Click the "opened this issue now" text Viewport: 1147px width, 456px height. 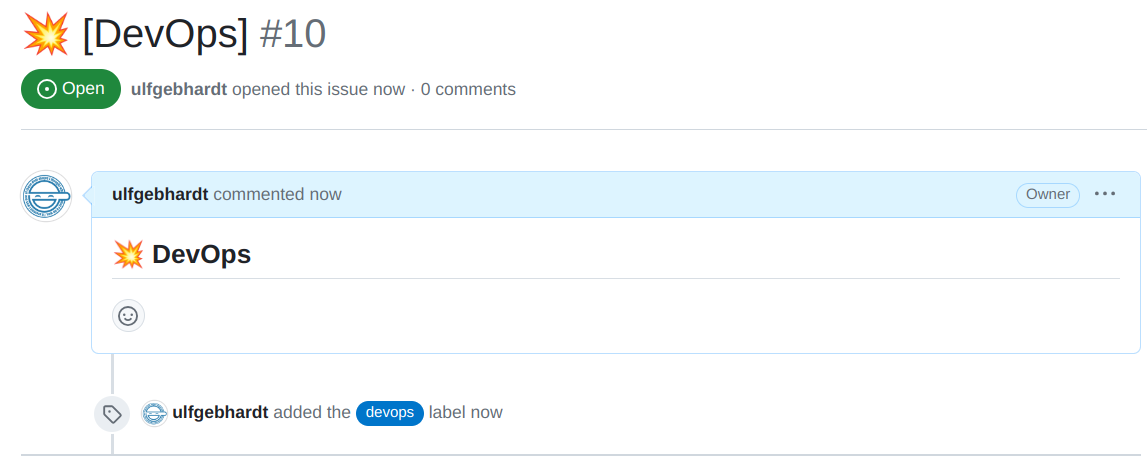(318, 89)
